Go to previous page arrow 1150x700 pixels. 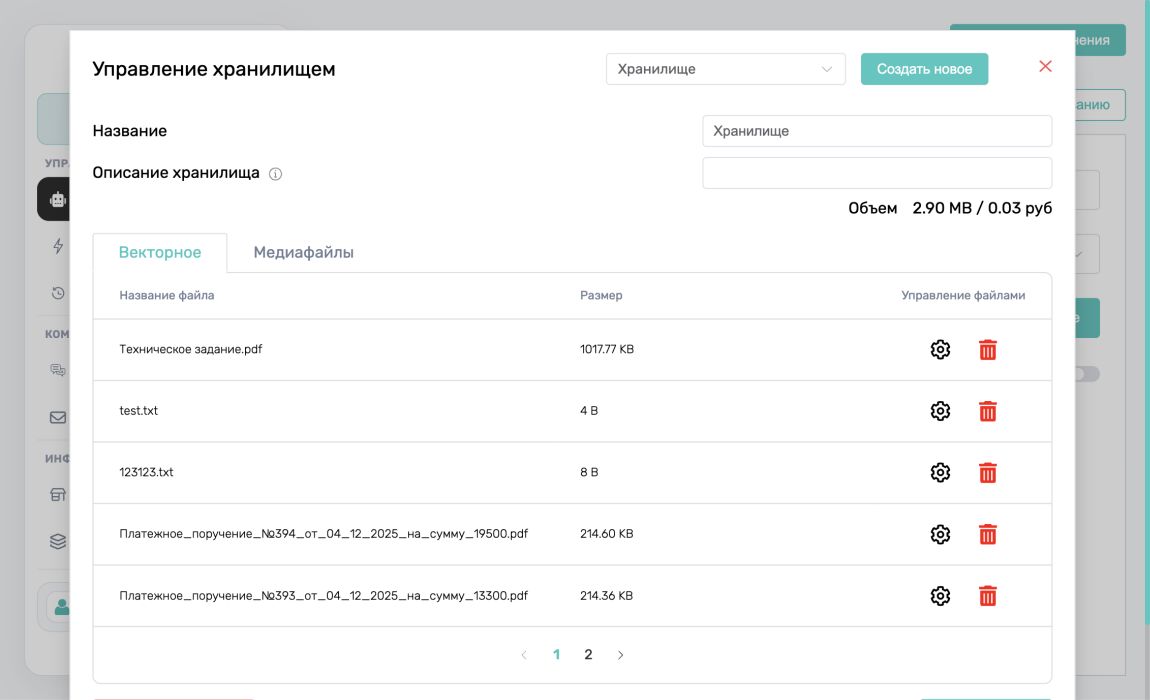524,655
